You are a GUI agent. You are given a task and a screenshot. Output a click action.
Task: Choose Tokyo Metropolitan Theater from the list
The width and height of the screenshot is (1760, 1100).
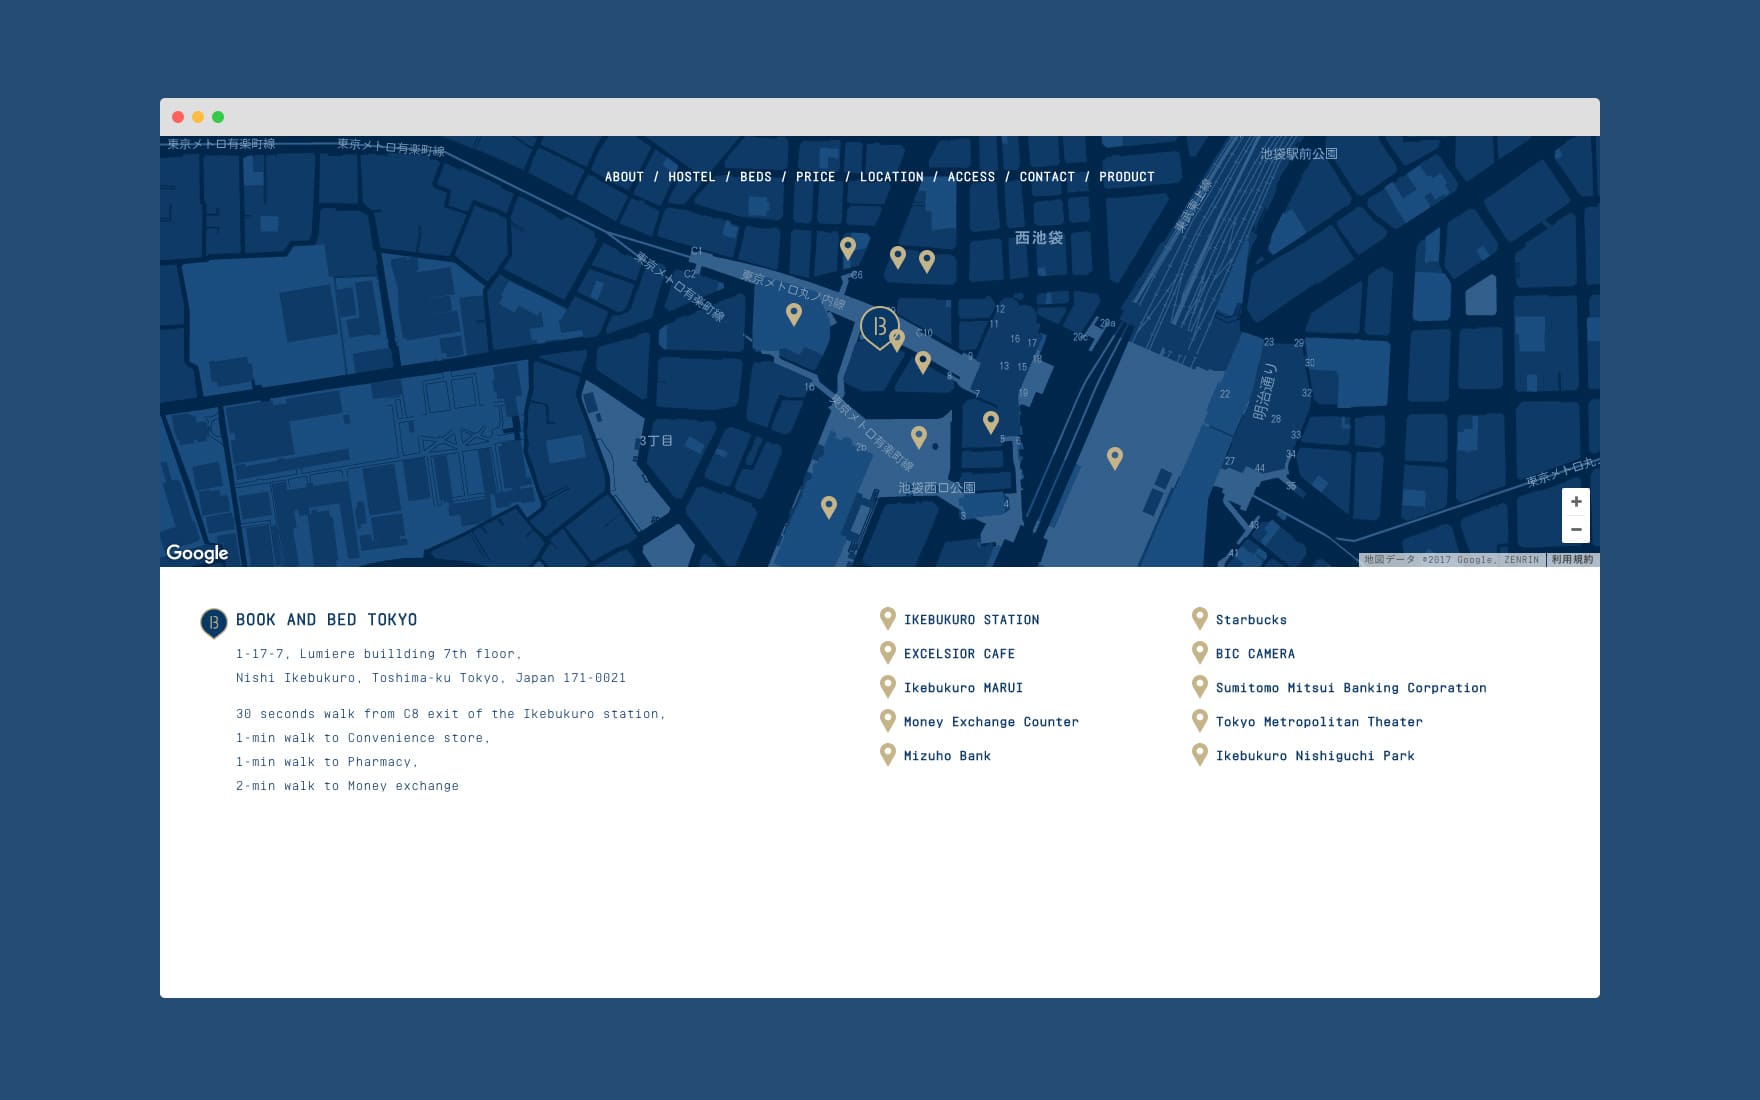[1319, 722]
